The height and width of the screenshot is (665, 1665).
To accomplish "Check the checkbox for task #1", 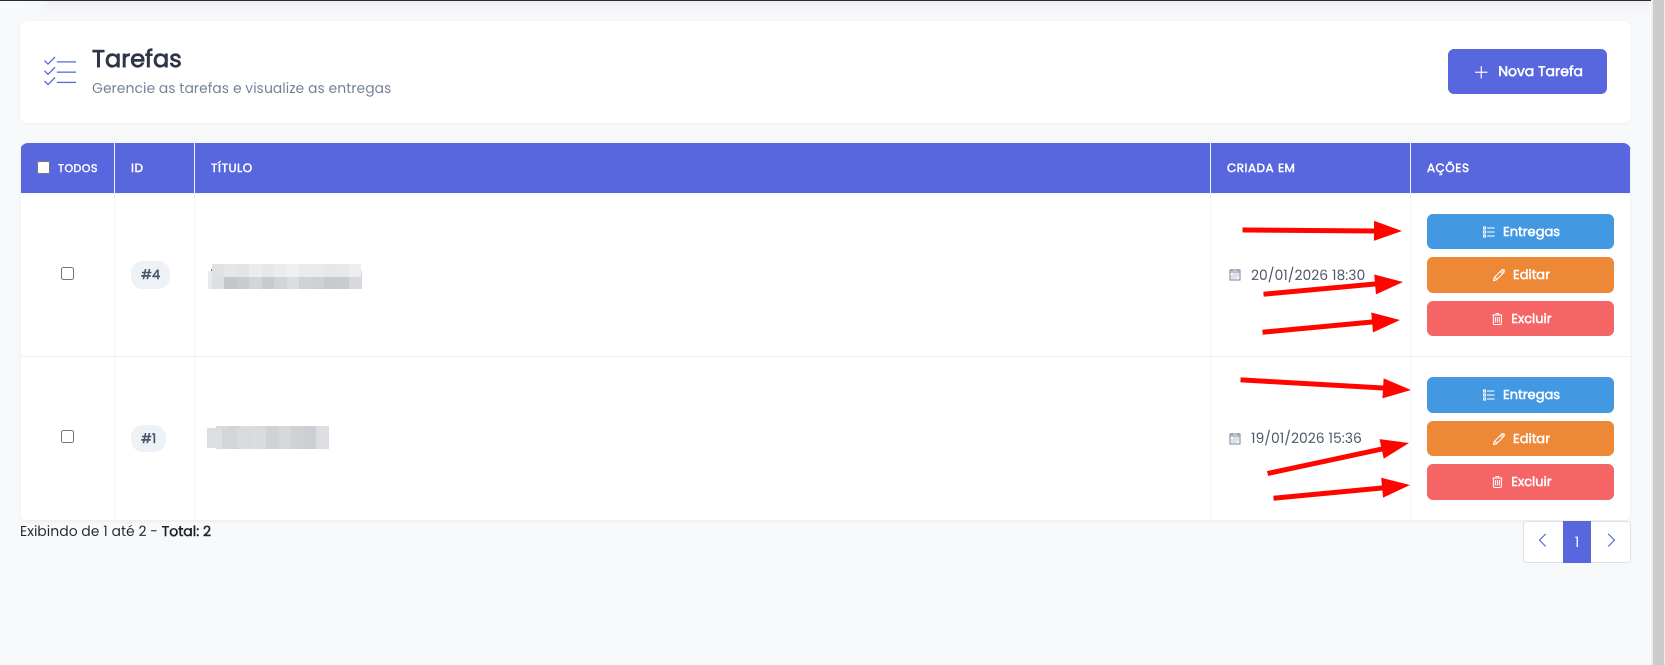I will coord(67,436).
